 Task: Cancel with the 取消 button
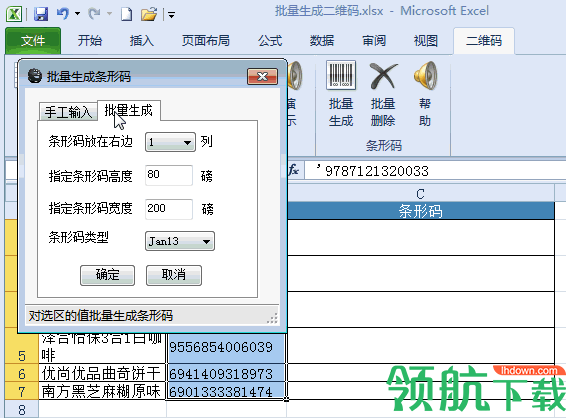(174, 275)
